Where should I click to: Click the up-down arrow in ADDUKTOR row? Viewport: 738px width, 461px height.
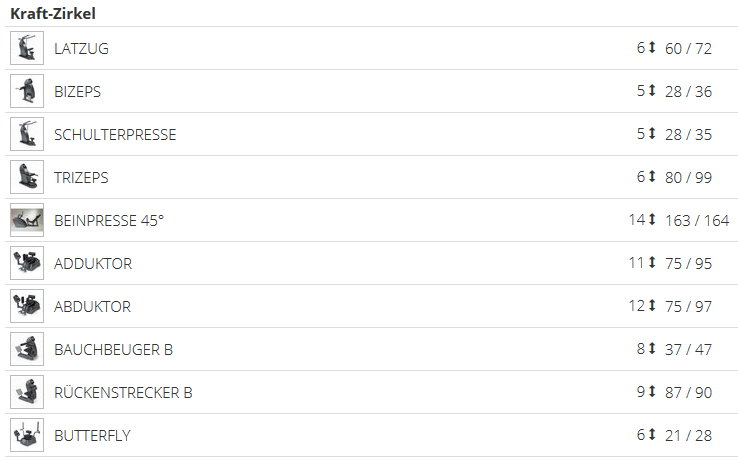click(652, 263)
